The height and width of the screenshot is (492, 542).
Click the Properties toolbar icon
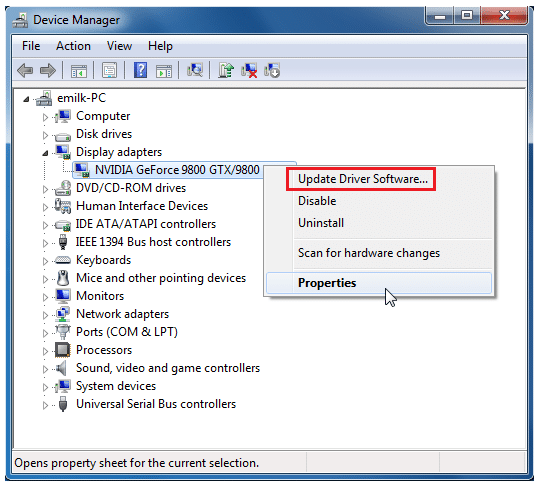(110, 71)
